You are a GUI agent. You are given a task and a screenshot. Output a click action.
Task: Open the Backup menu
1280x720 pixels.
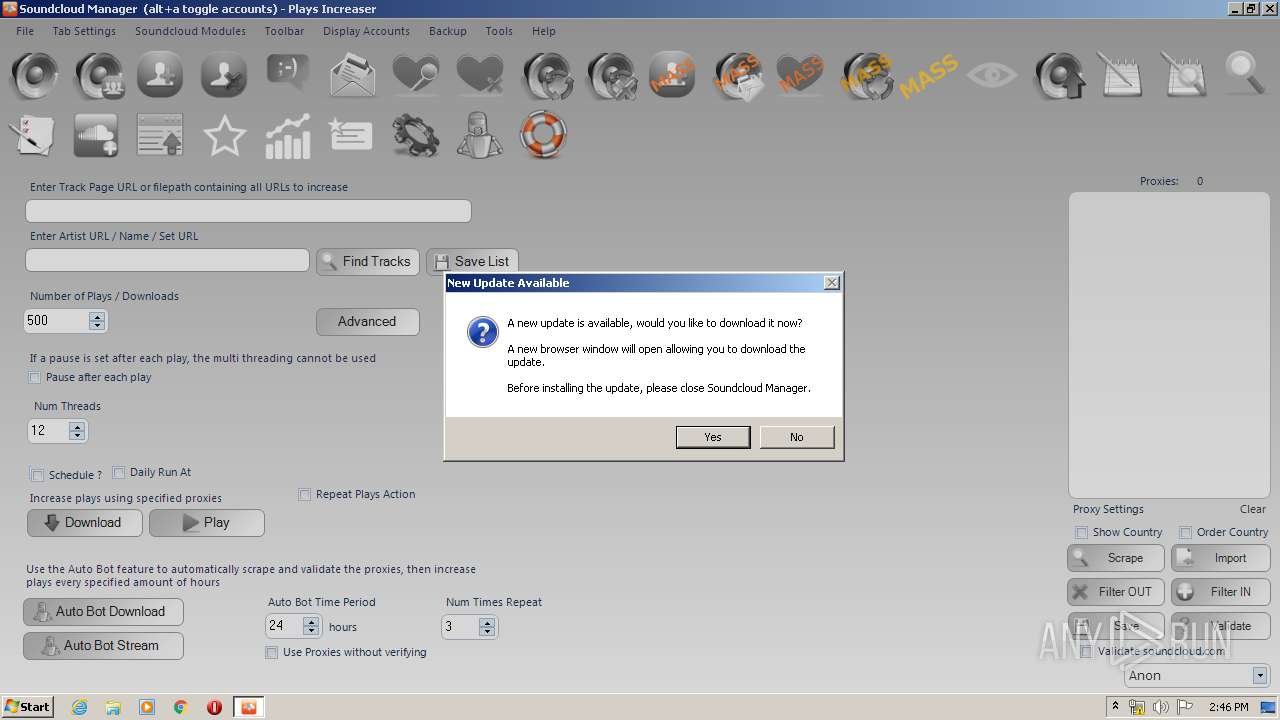point(448,31)
